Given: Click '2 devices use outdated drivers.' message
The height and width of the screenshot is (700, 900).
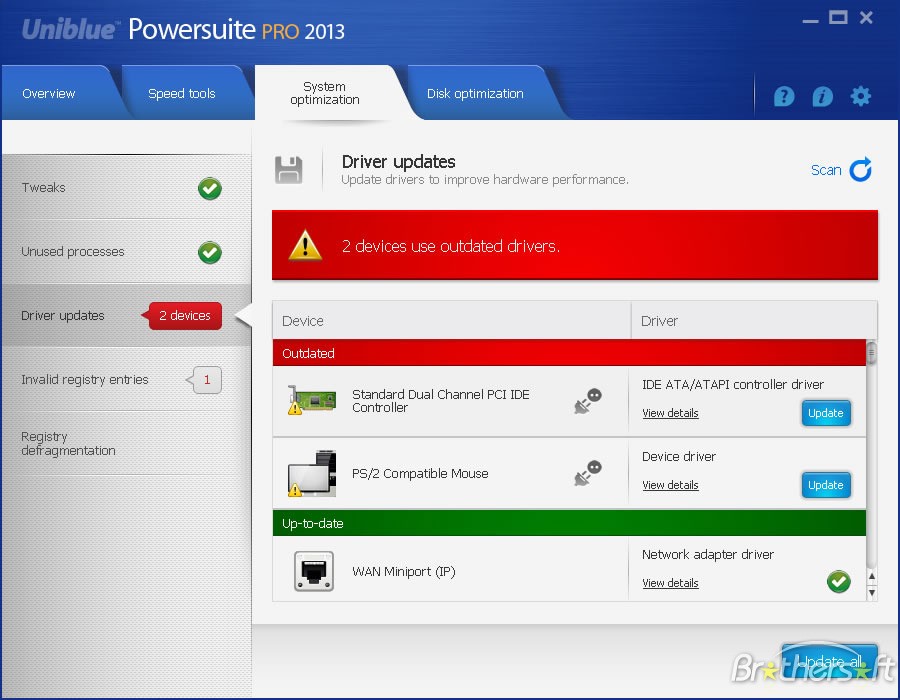Looking at the screenshot, I should click(x=451, y=246).
